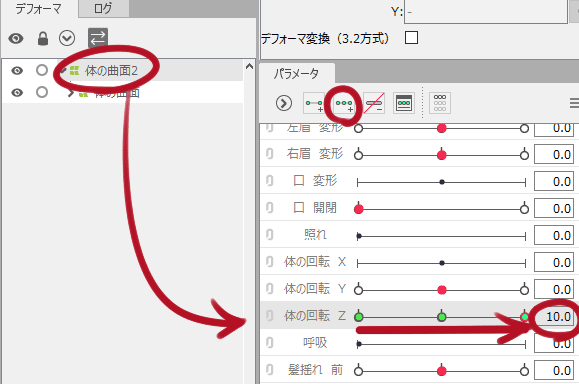The height and width of the screenshot is (384, 579).
Task: Click the link icon for 右眉 変形
Action: tap(270, 154)
